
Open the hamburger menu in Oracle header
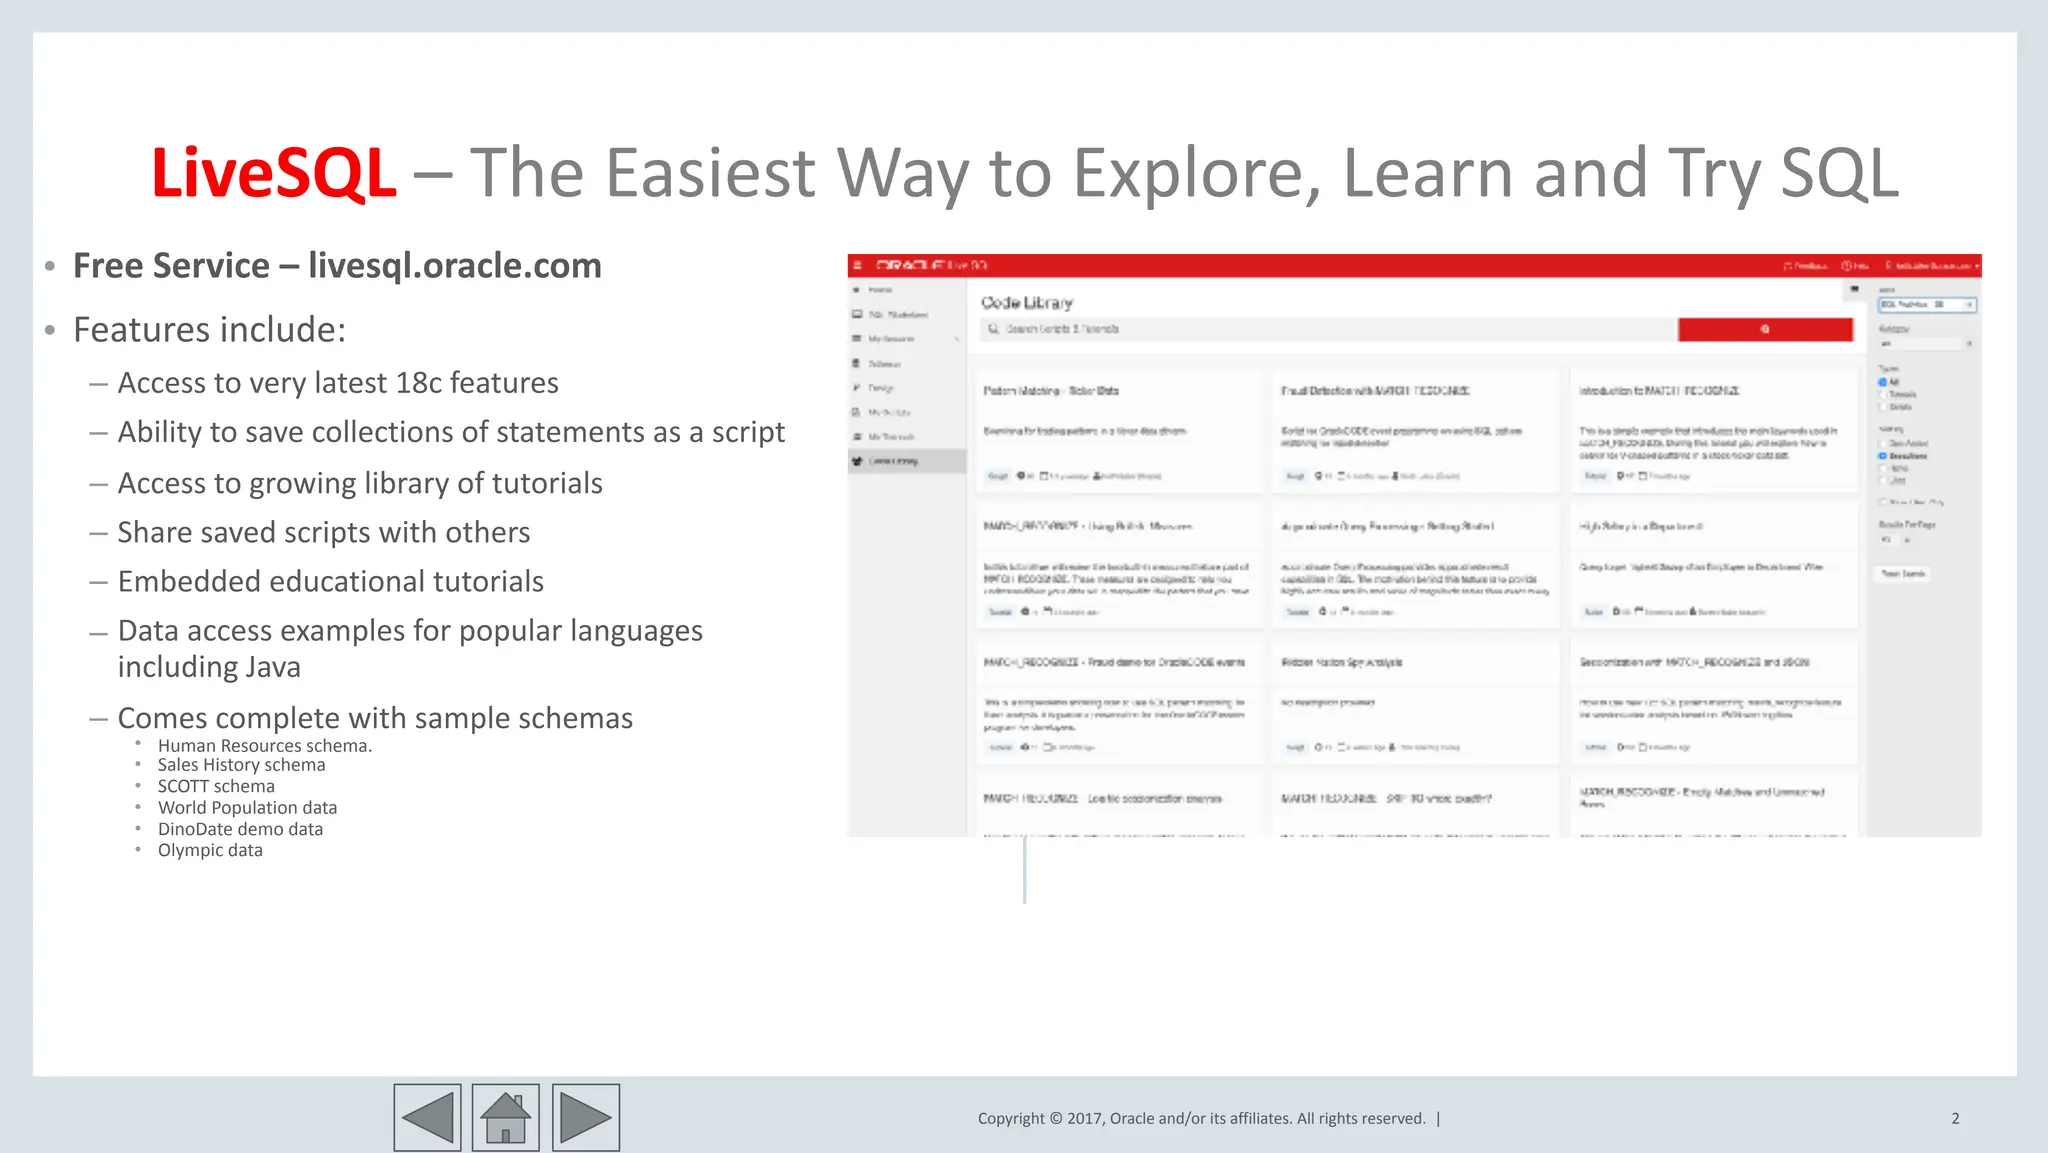[x=857, y=265]
